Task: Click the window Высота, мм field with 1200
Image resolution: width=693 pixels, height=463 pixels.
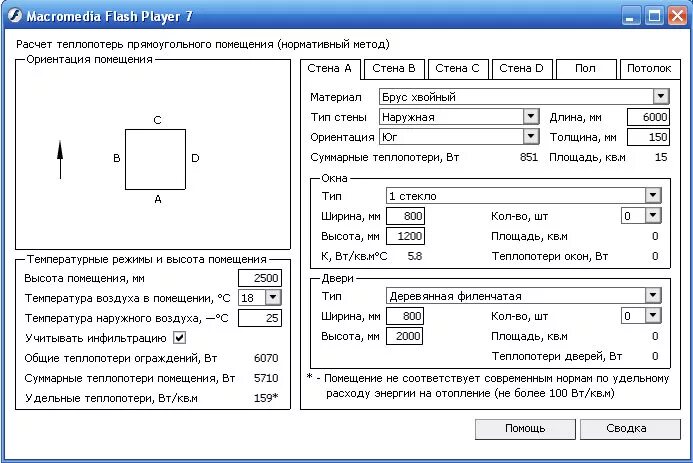Action: [405, 236]
